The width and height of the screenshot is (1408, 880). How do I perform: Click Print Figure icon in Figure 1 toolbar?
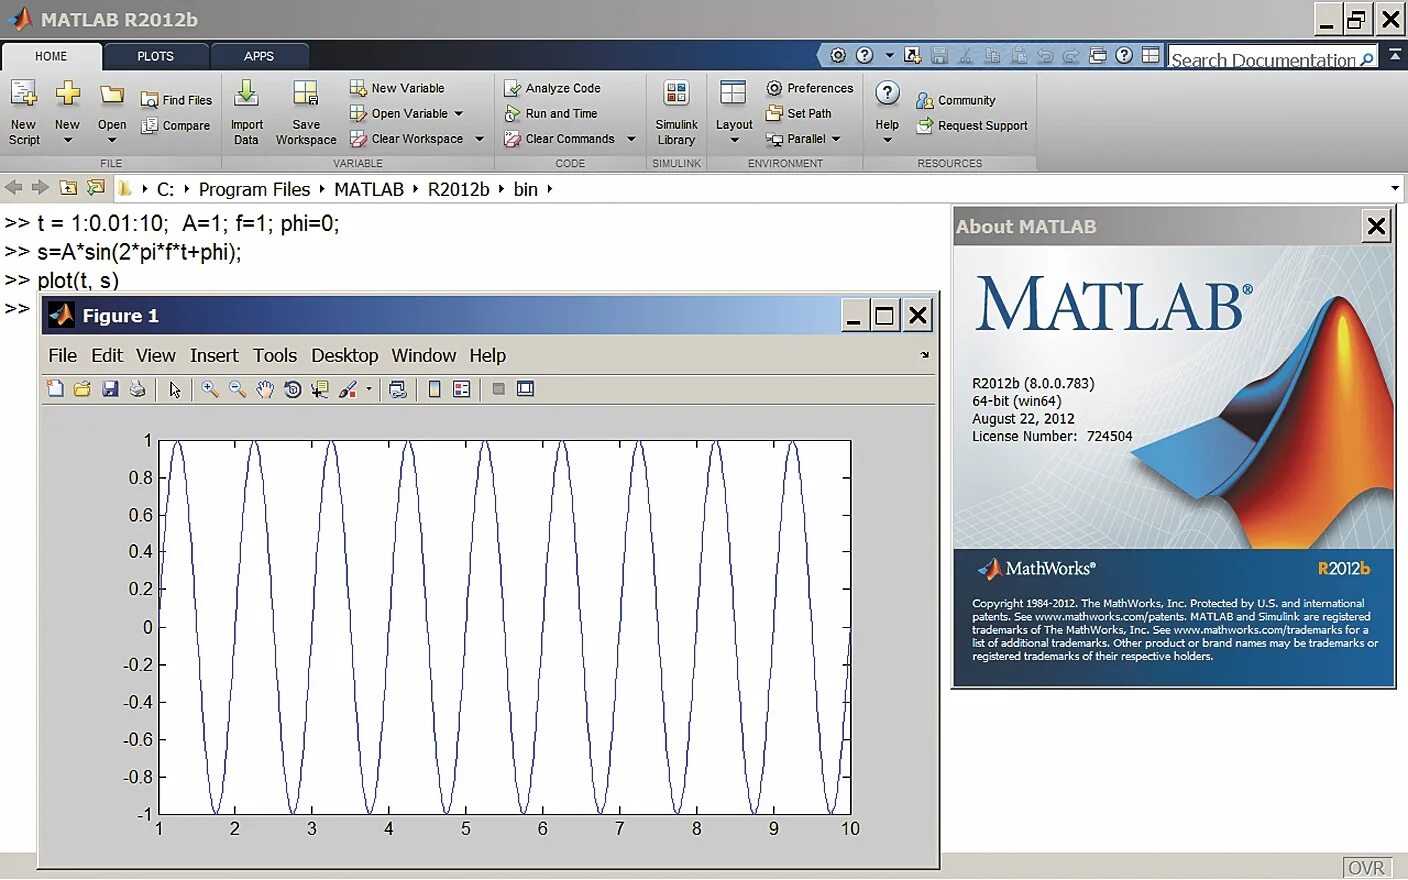137,389
